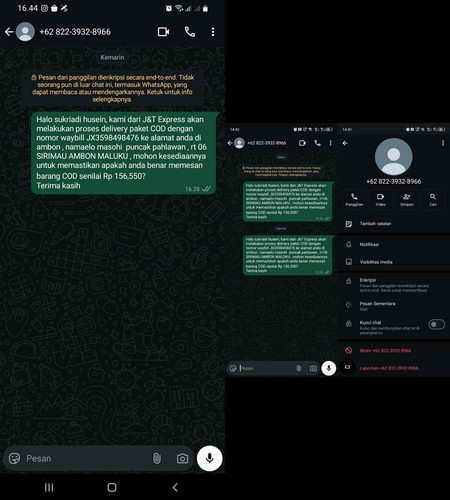Tap back arrow in large chat screen
The width and height of the screenshot is (450, 500).
9,32
